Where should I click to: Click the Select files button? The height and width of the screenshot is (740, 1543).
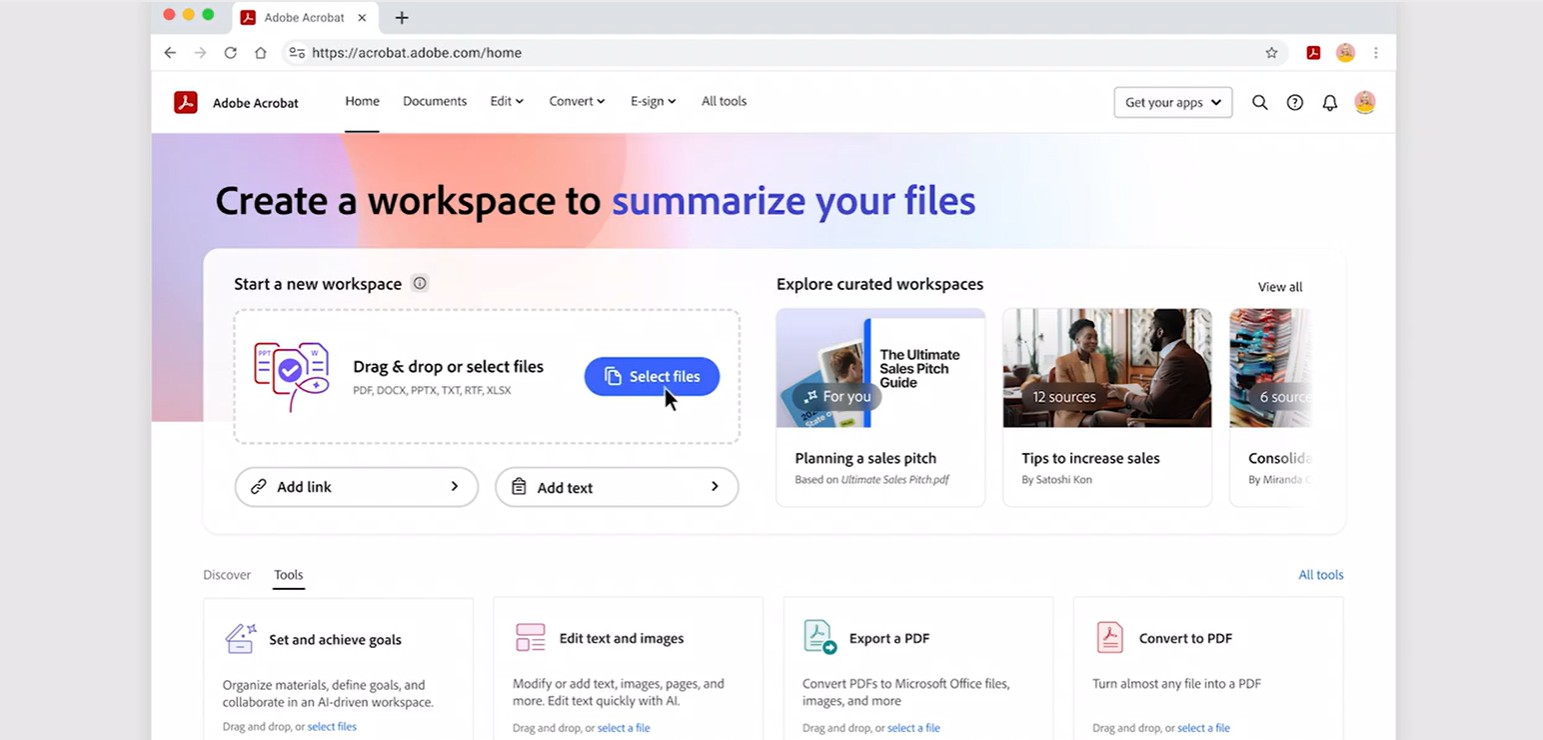[x=652, y=376]
